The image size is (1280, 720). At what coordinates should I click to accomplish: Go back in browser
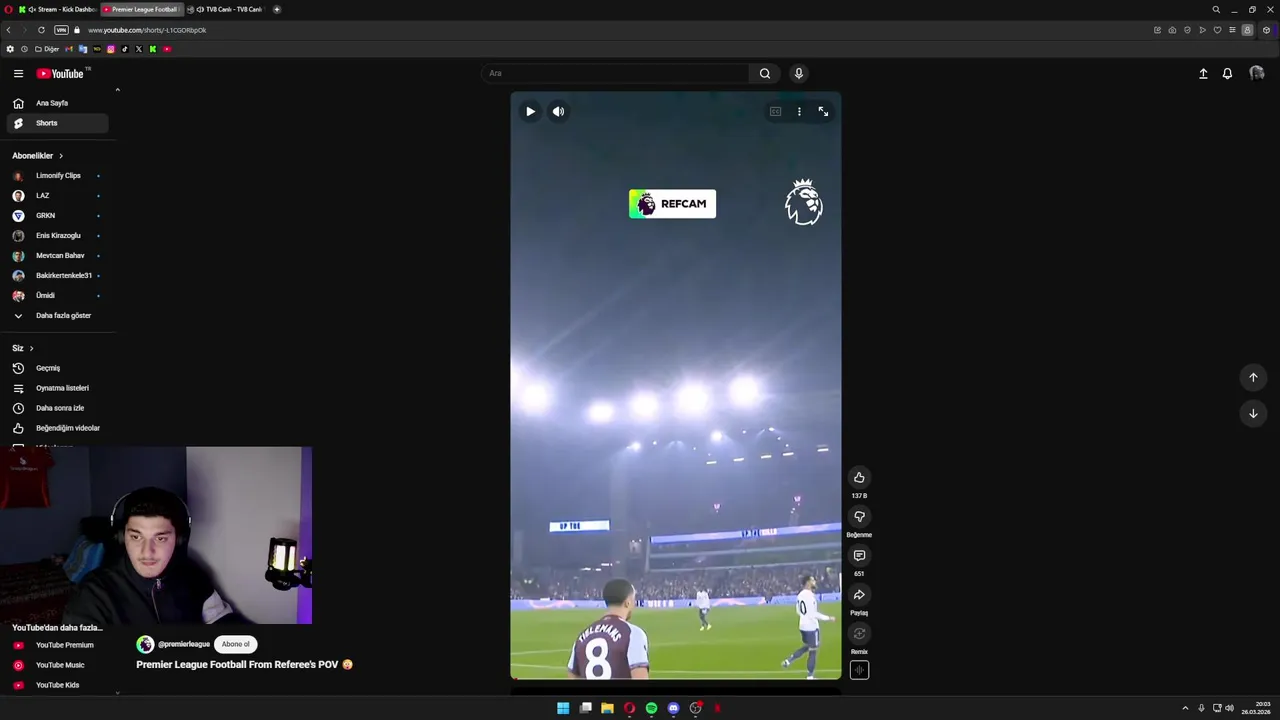(x=9, y=30)
